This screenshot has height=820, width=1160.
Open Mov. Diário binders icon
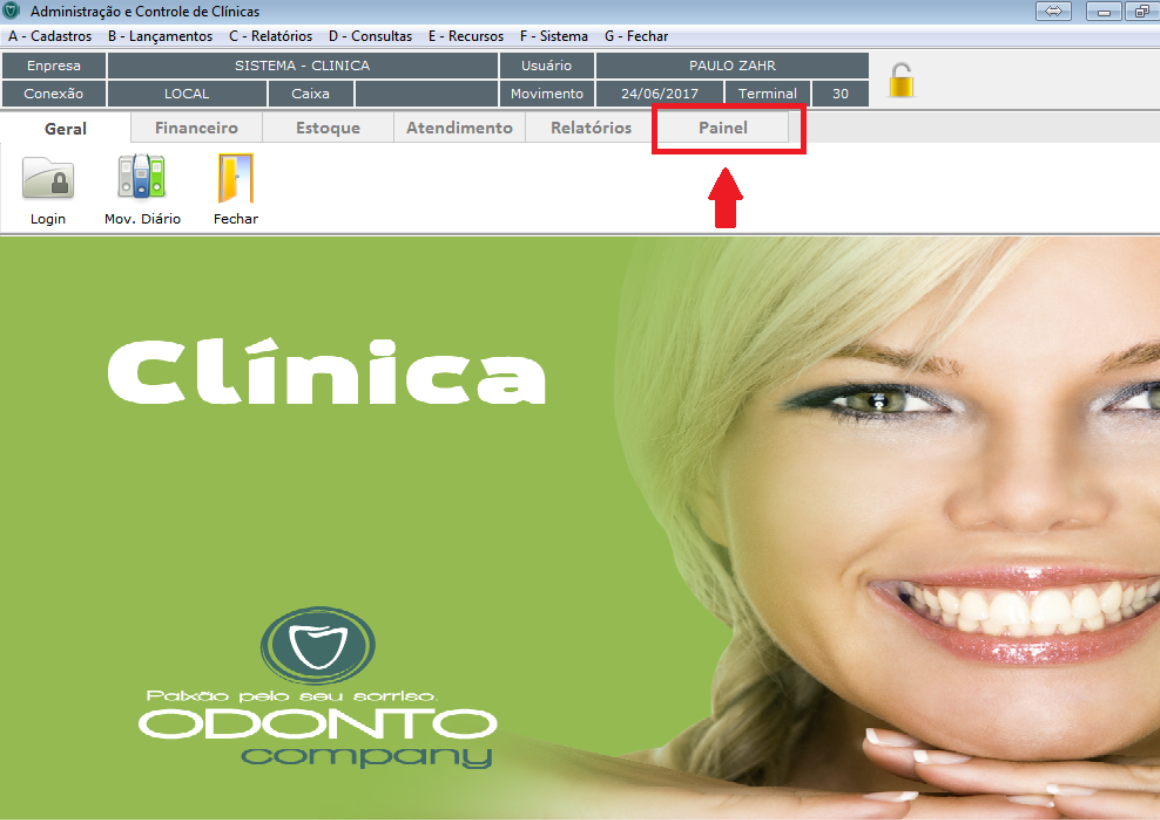141,176
